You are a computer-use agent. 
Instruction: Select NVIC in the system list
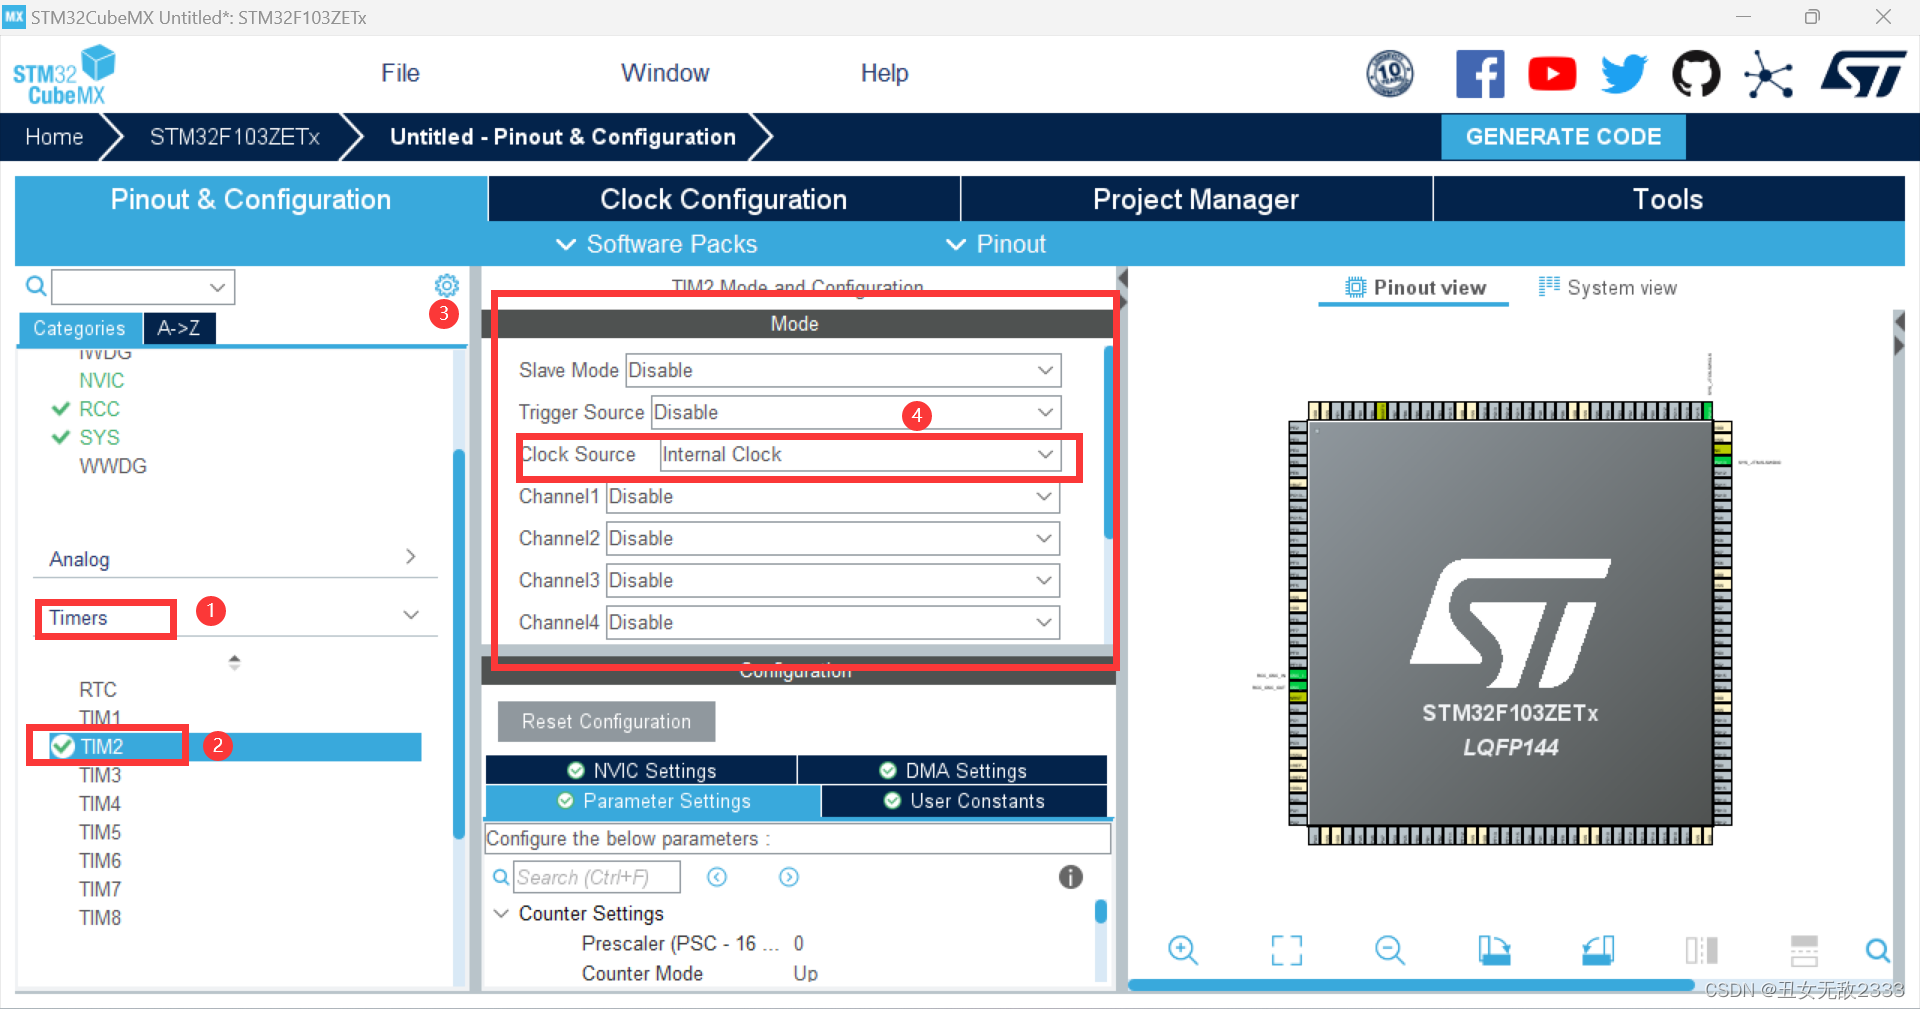click(x=102, y=380)
